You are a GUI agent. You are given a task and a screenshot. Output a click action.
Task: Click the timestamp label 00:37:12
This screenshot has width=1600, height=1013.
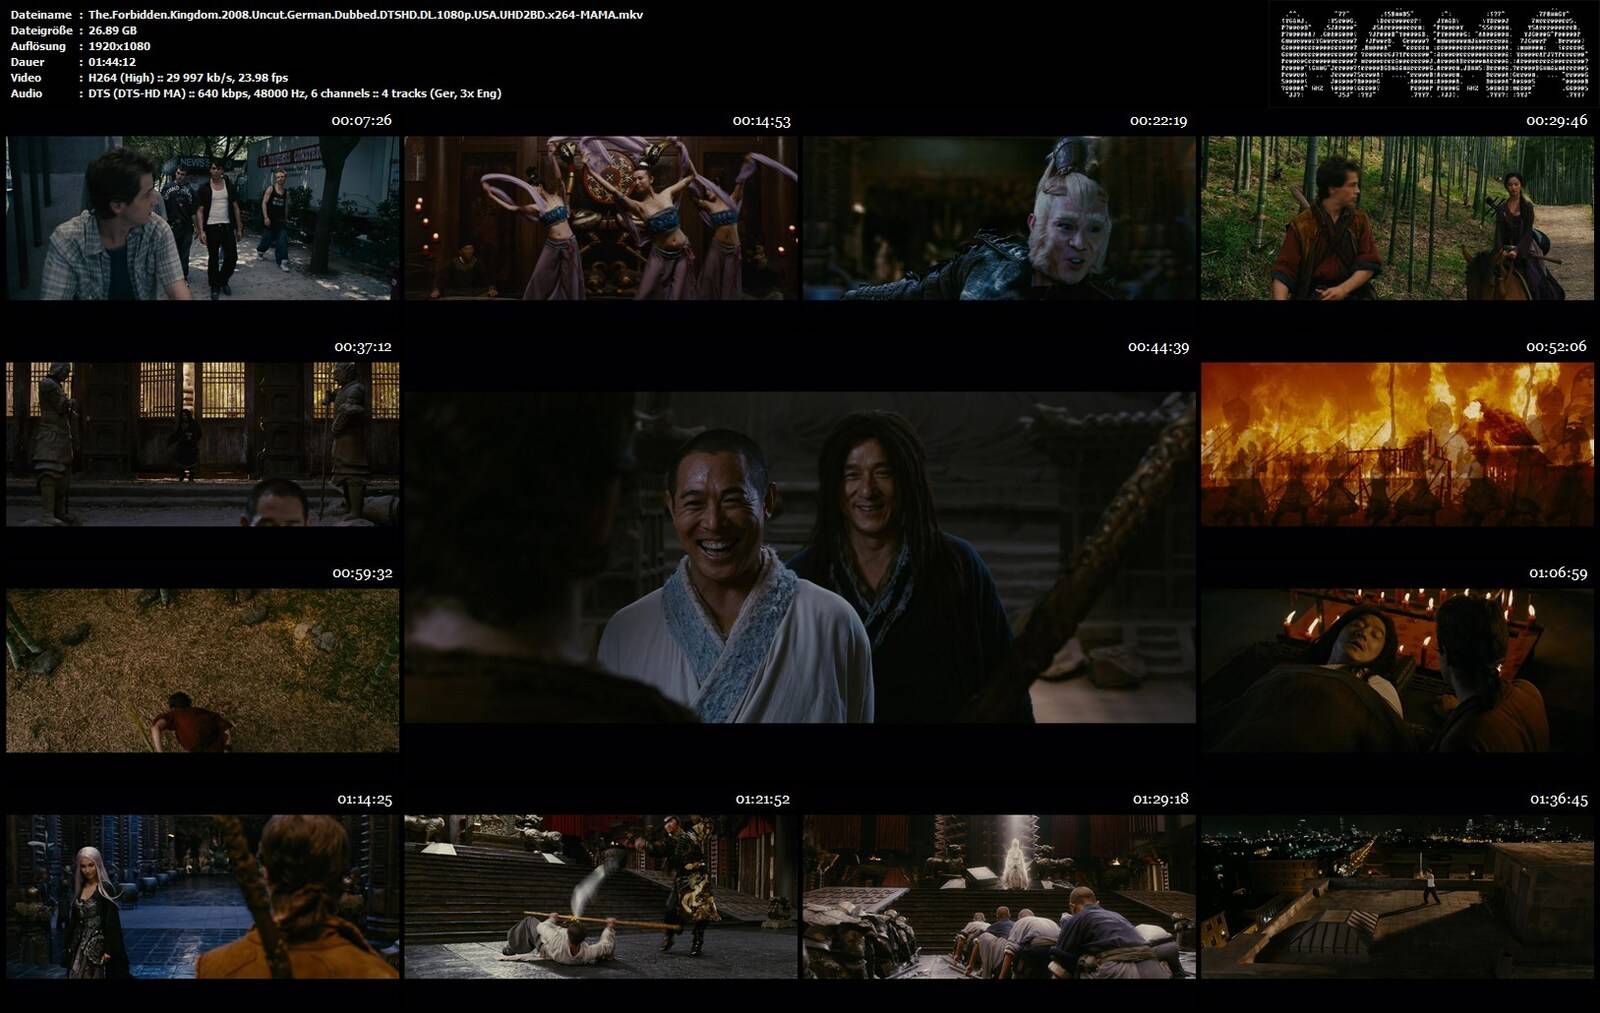coord(363,346)
